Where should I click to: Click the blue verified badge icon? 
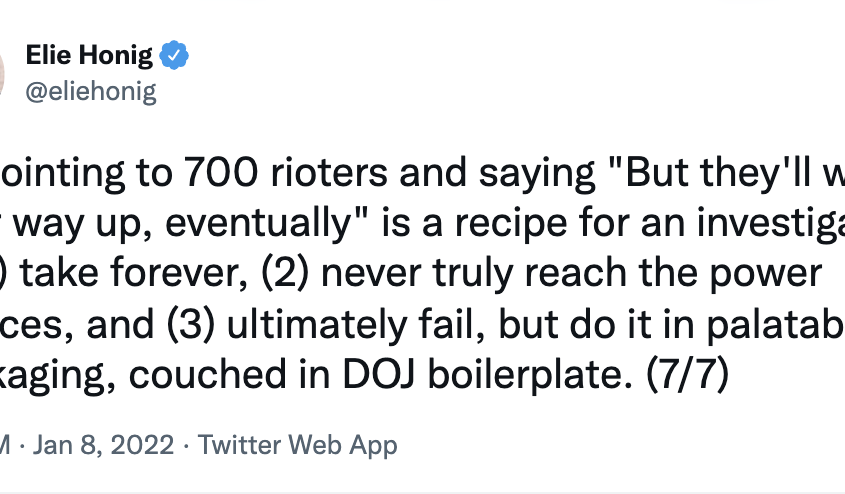(x=174, y=54)
